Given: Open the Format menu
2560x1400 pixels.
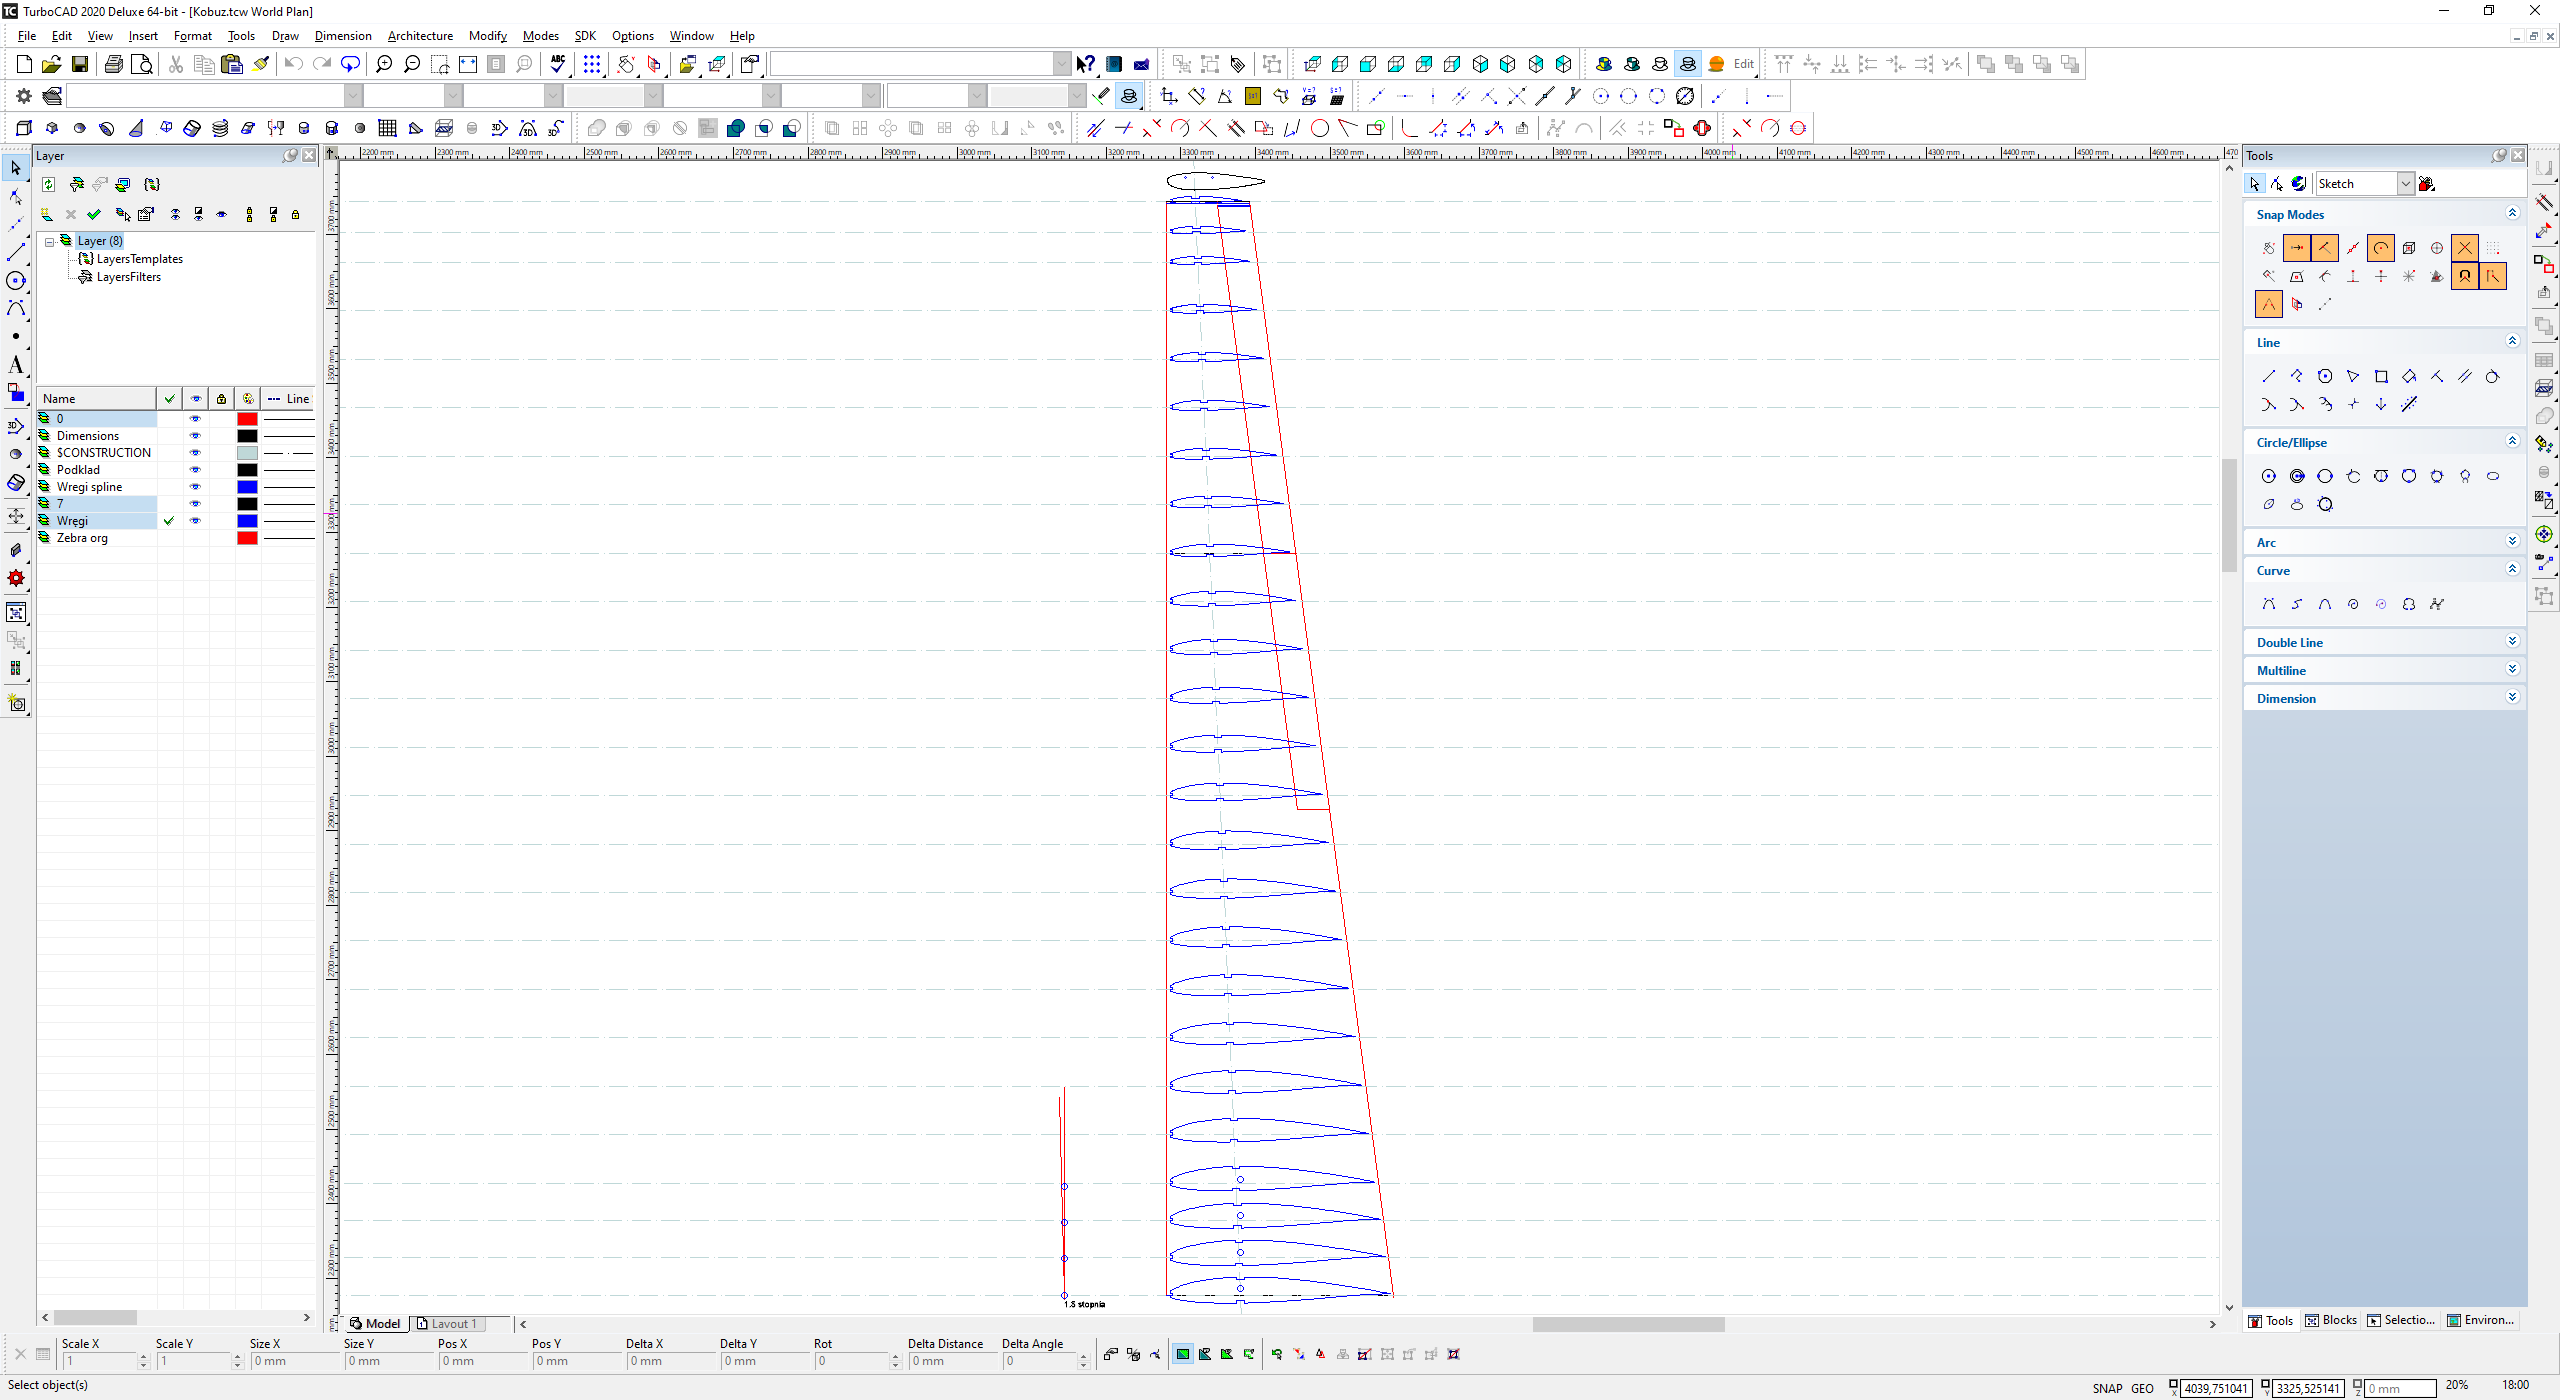Looking at the screenshot, I should (x=193, y=36).
